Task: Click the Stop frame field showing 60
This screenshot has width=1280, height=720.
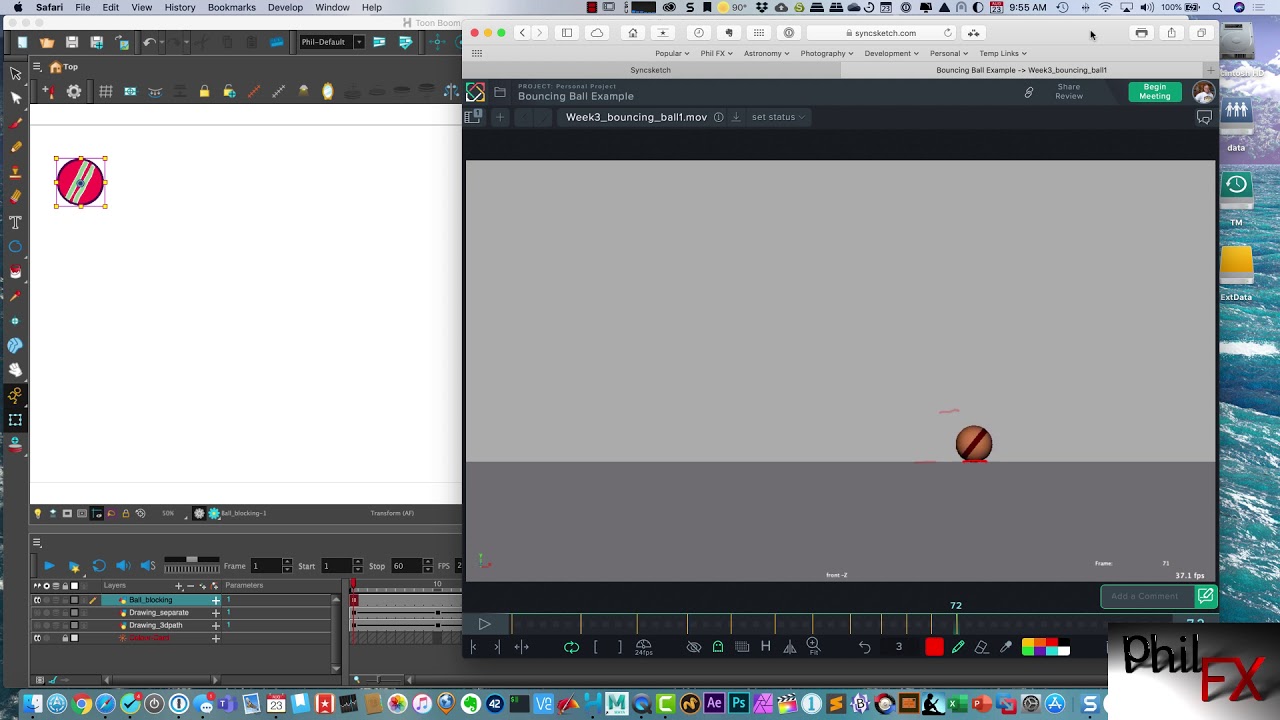Action: coord(405,566)
